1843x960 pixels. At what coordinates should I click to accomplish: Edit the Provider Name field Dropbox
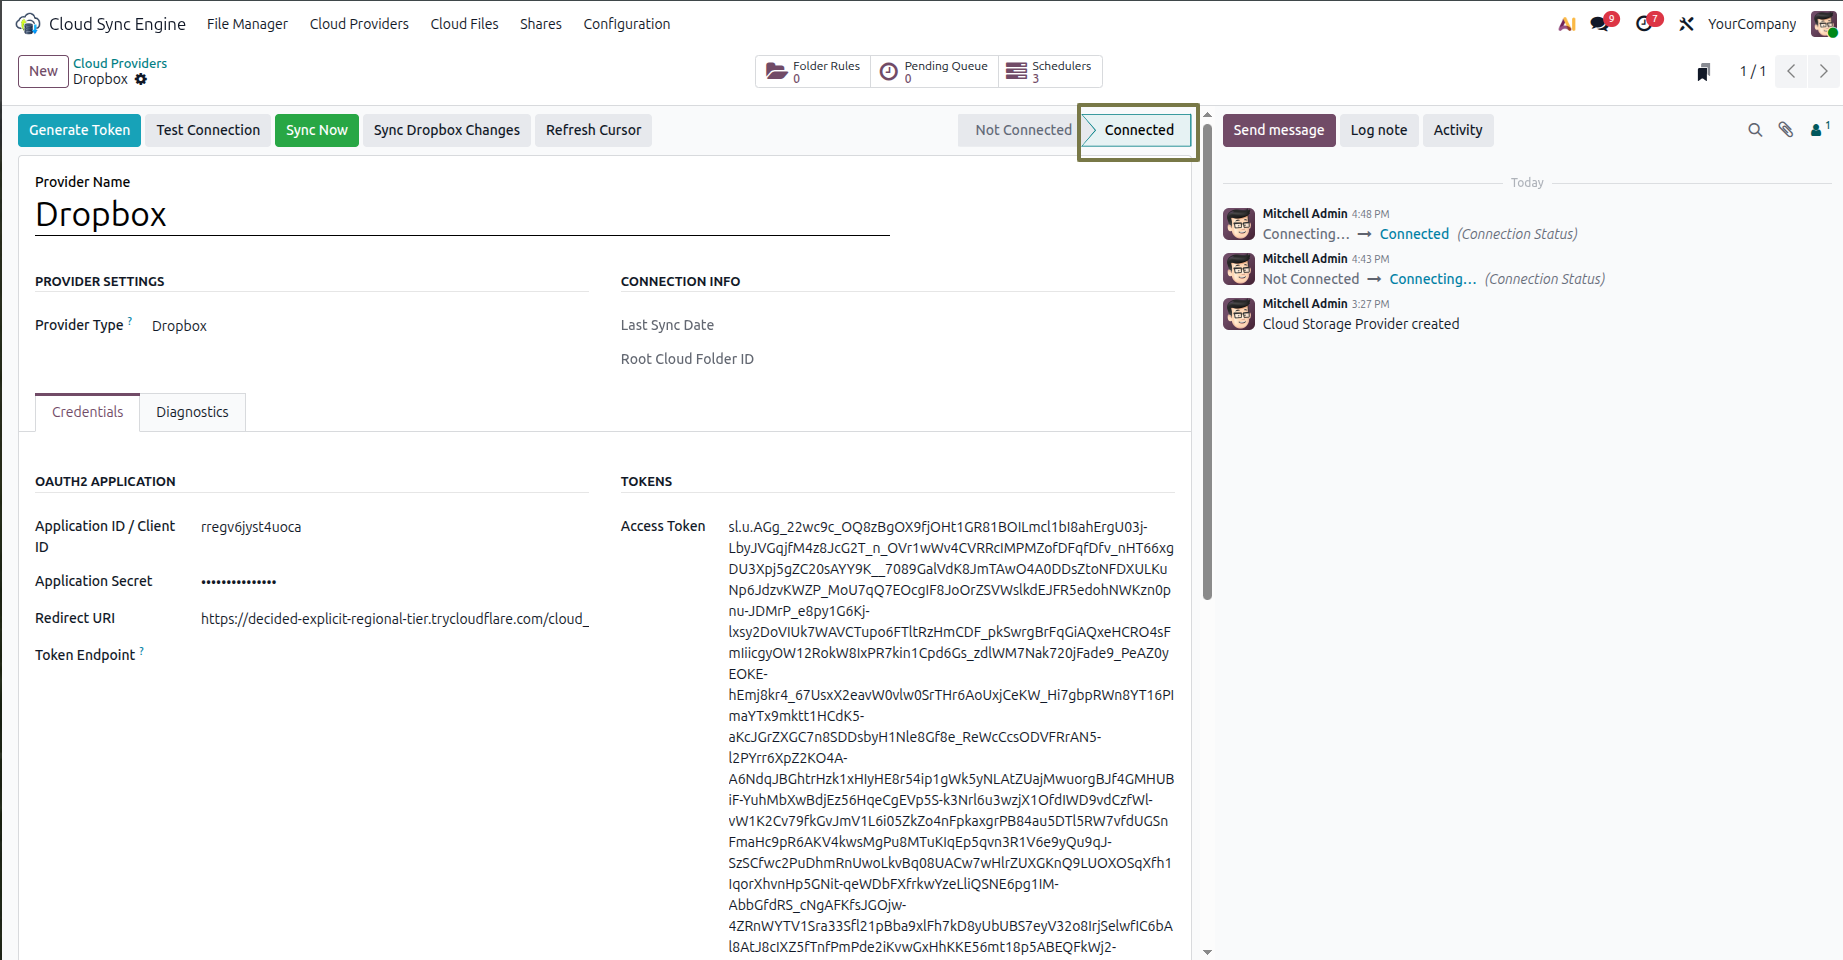(462, 214)
